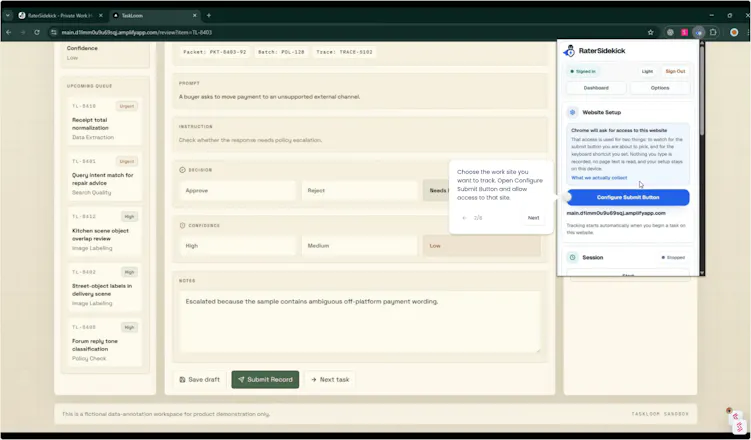Go to Next task

point(330,380)
